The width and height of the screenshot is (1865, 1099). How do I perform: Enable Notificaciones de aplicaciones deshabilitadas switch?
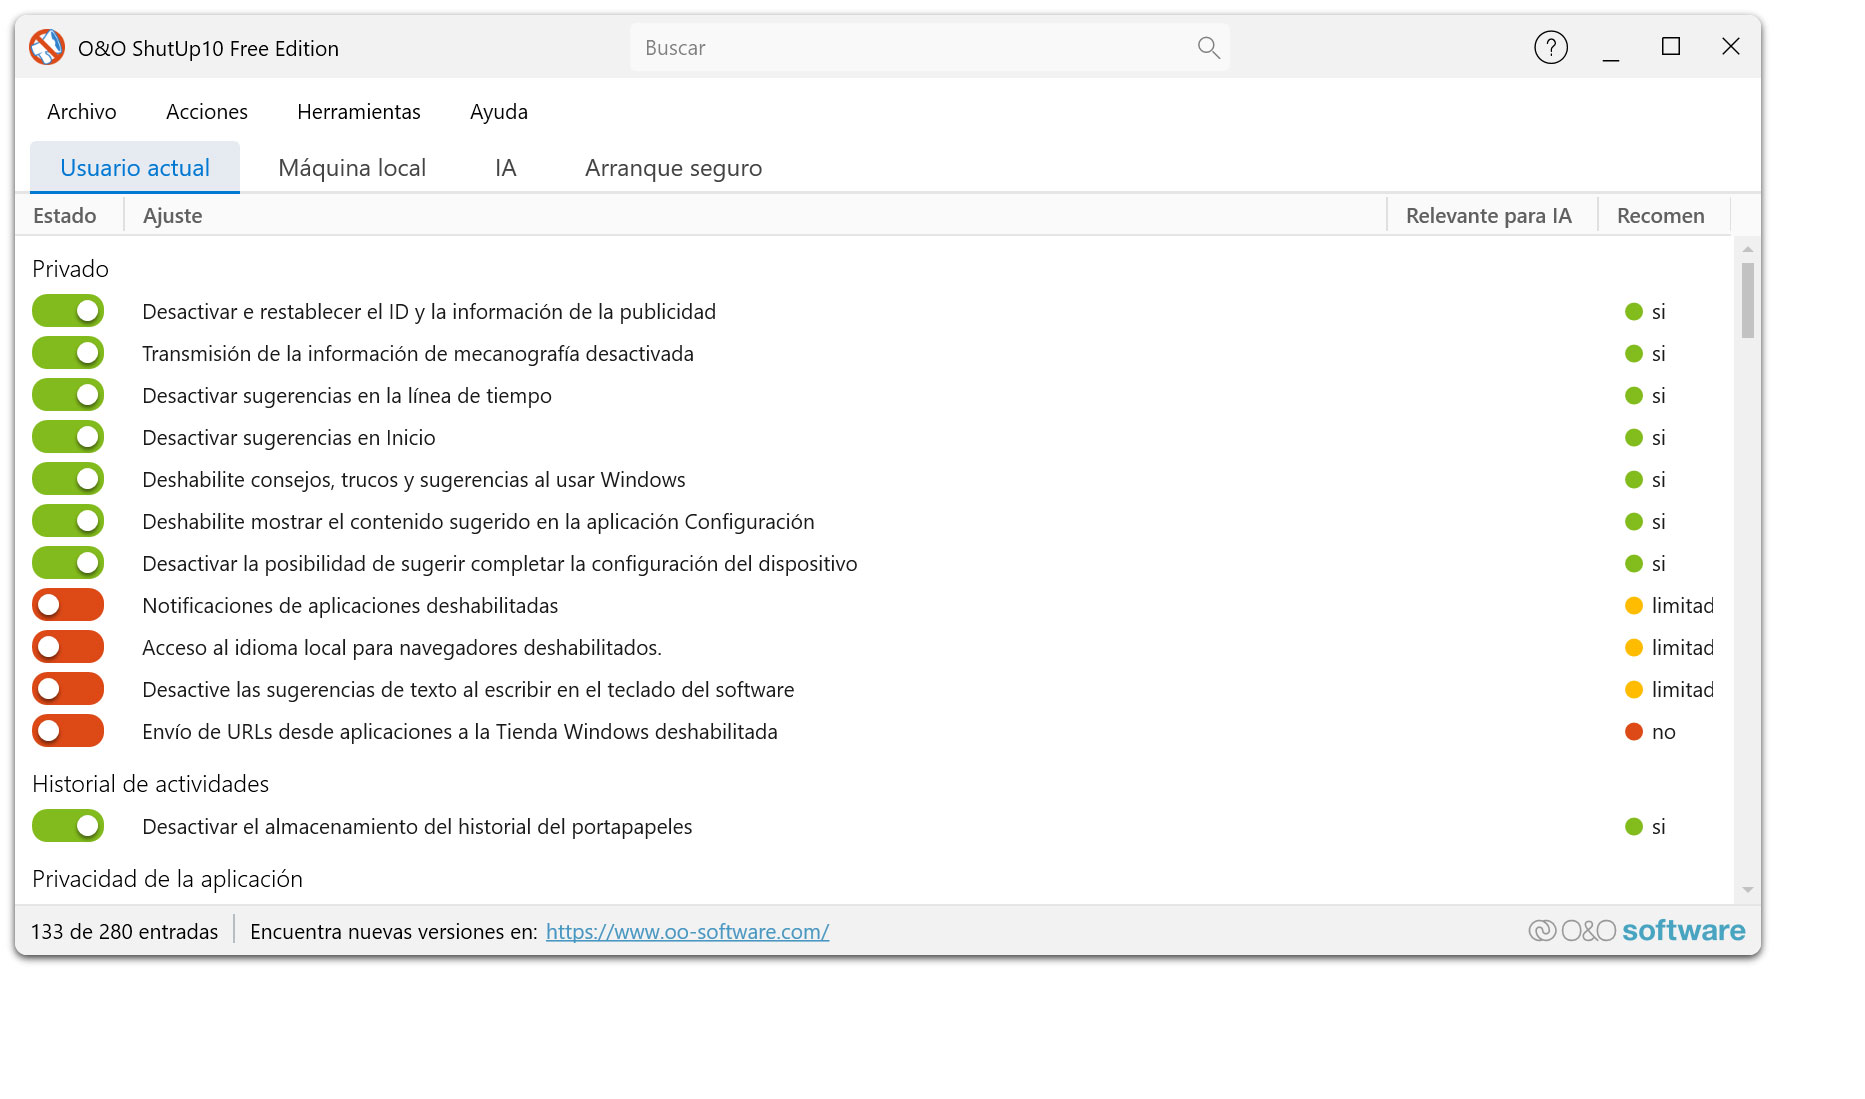pyautogui.click(x=68, y=605)
